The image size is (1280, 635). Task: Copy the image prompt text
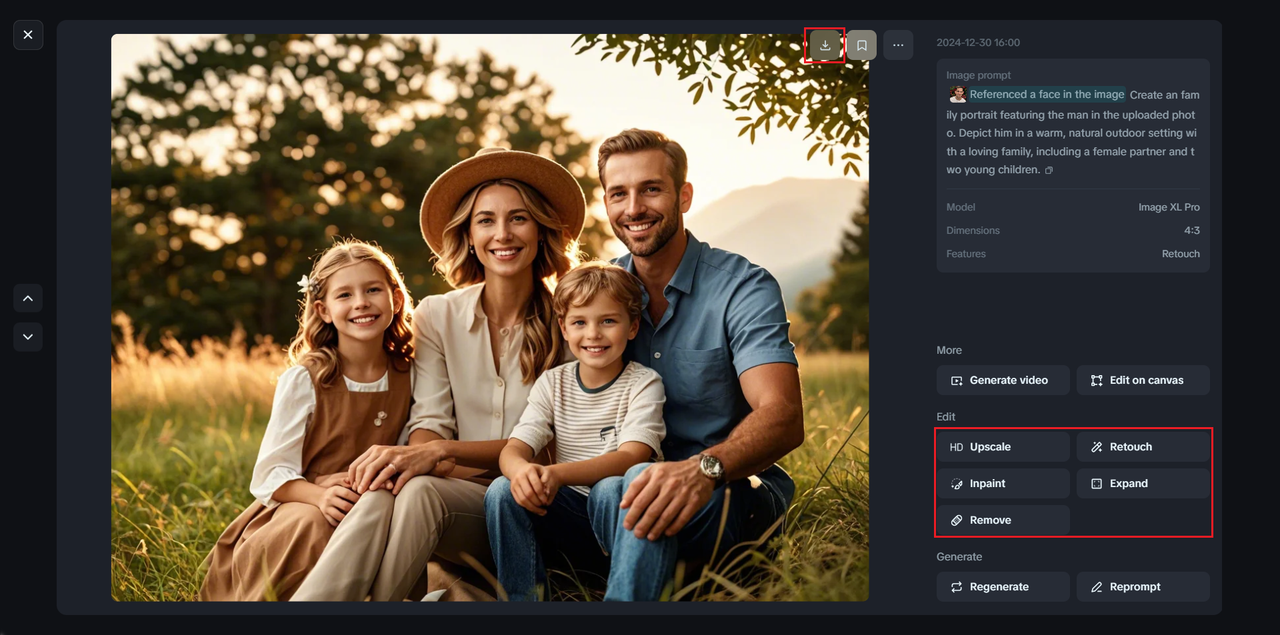tap(1049, 171)
